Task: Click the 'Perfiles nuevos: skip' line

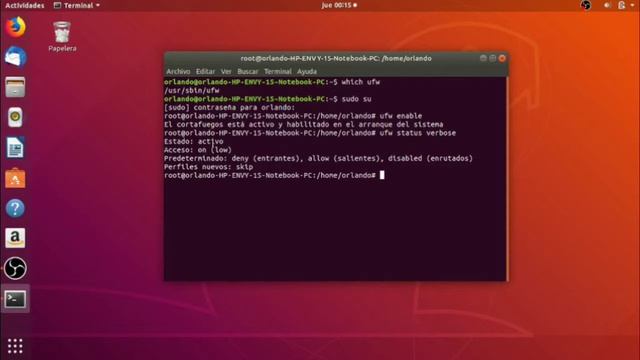Action: 209,167
